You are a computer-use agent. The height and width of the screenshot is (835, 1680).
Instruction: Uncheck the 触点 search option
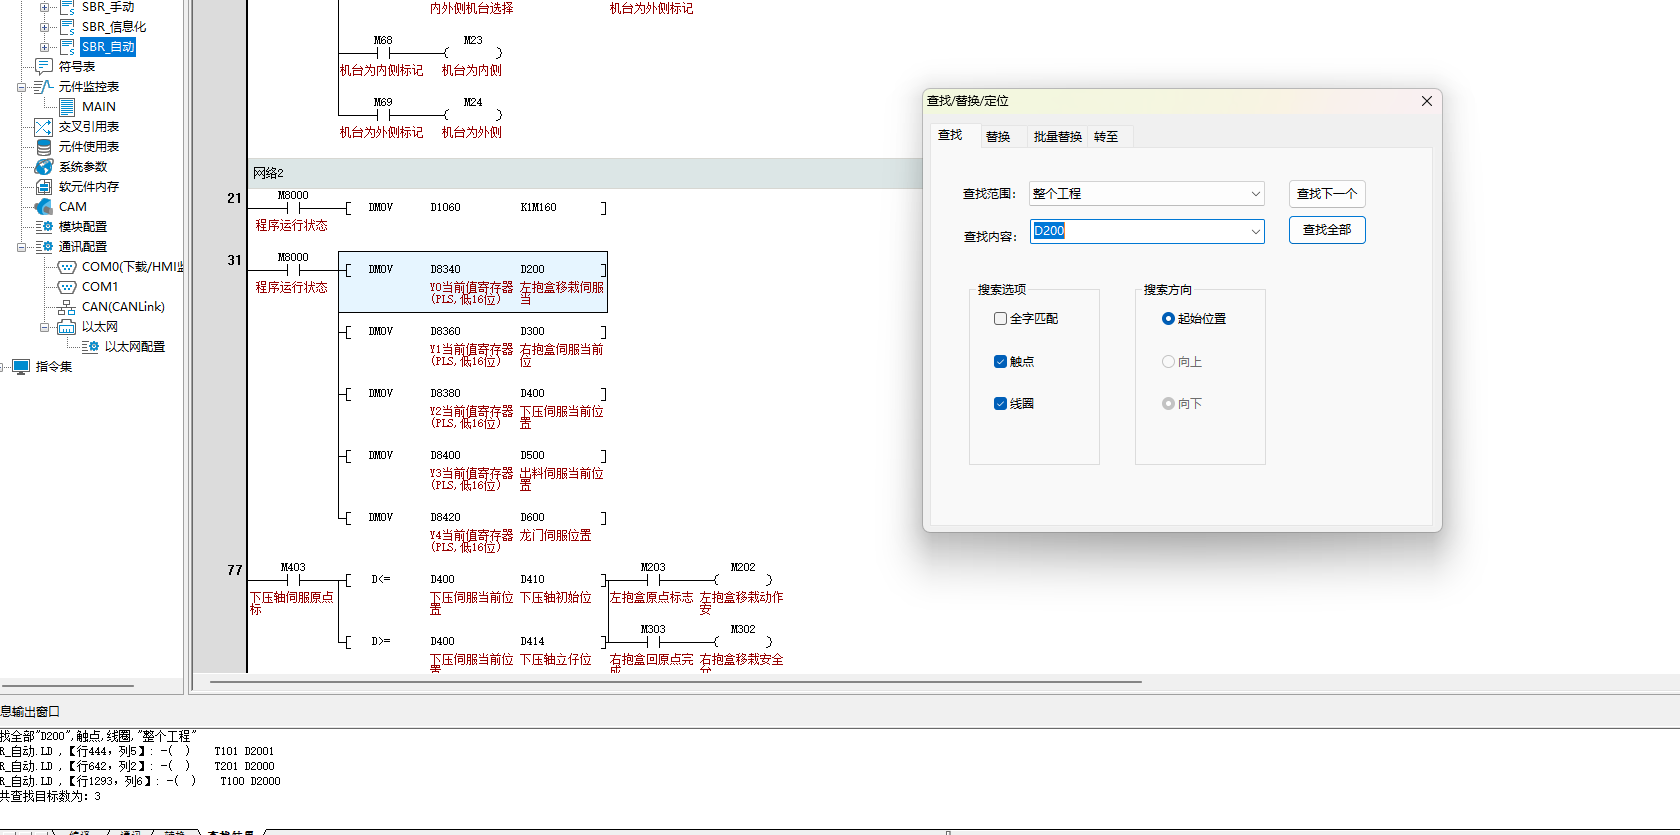[x=1000, y=362]
